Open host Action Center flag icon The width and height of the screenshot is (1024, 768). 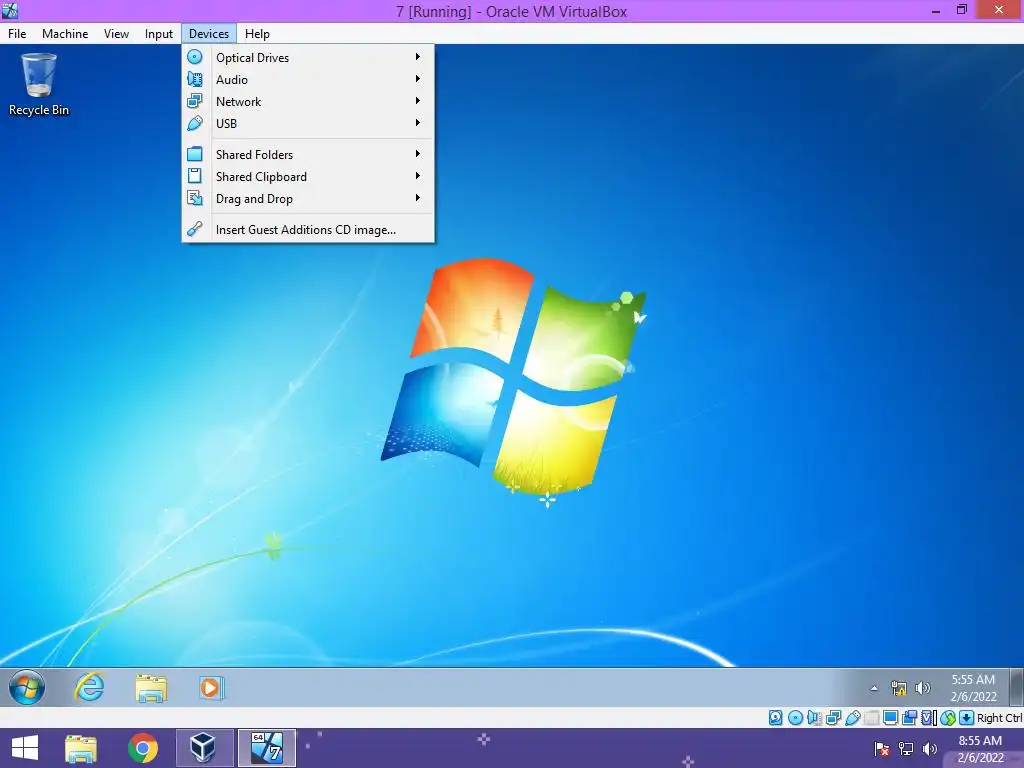[x=882, y=748]
